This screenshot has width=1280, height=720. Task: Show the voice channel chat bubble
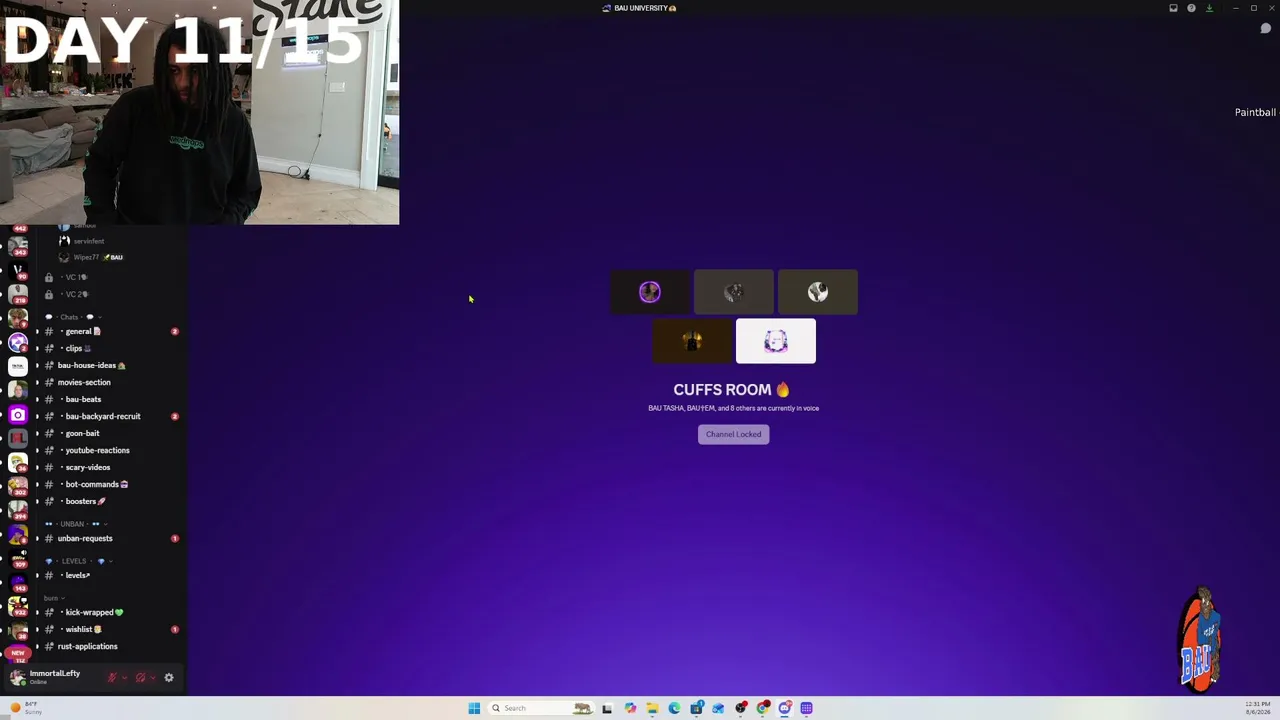pos(1265,28)
